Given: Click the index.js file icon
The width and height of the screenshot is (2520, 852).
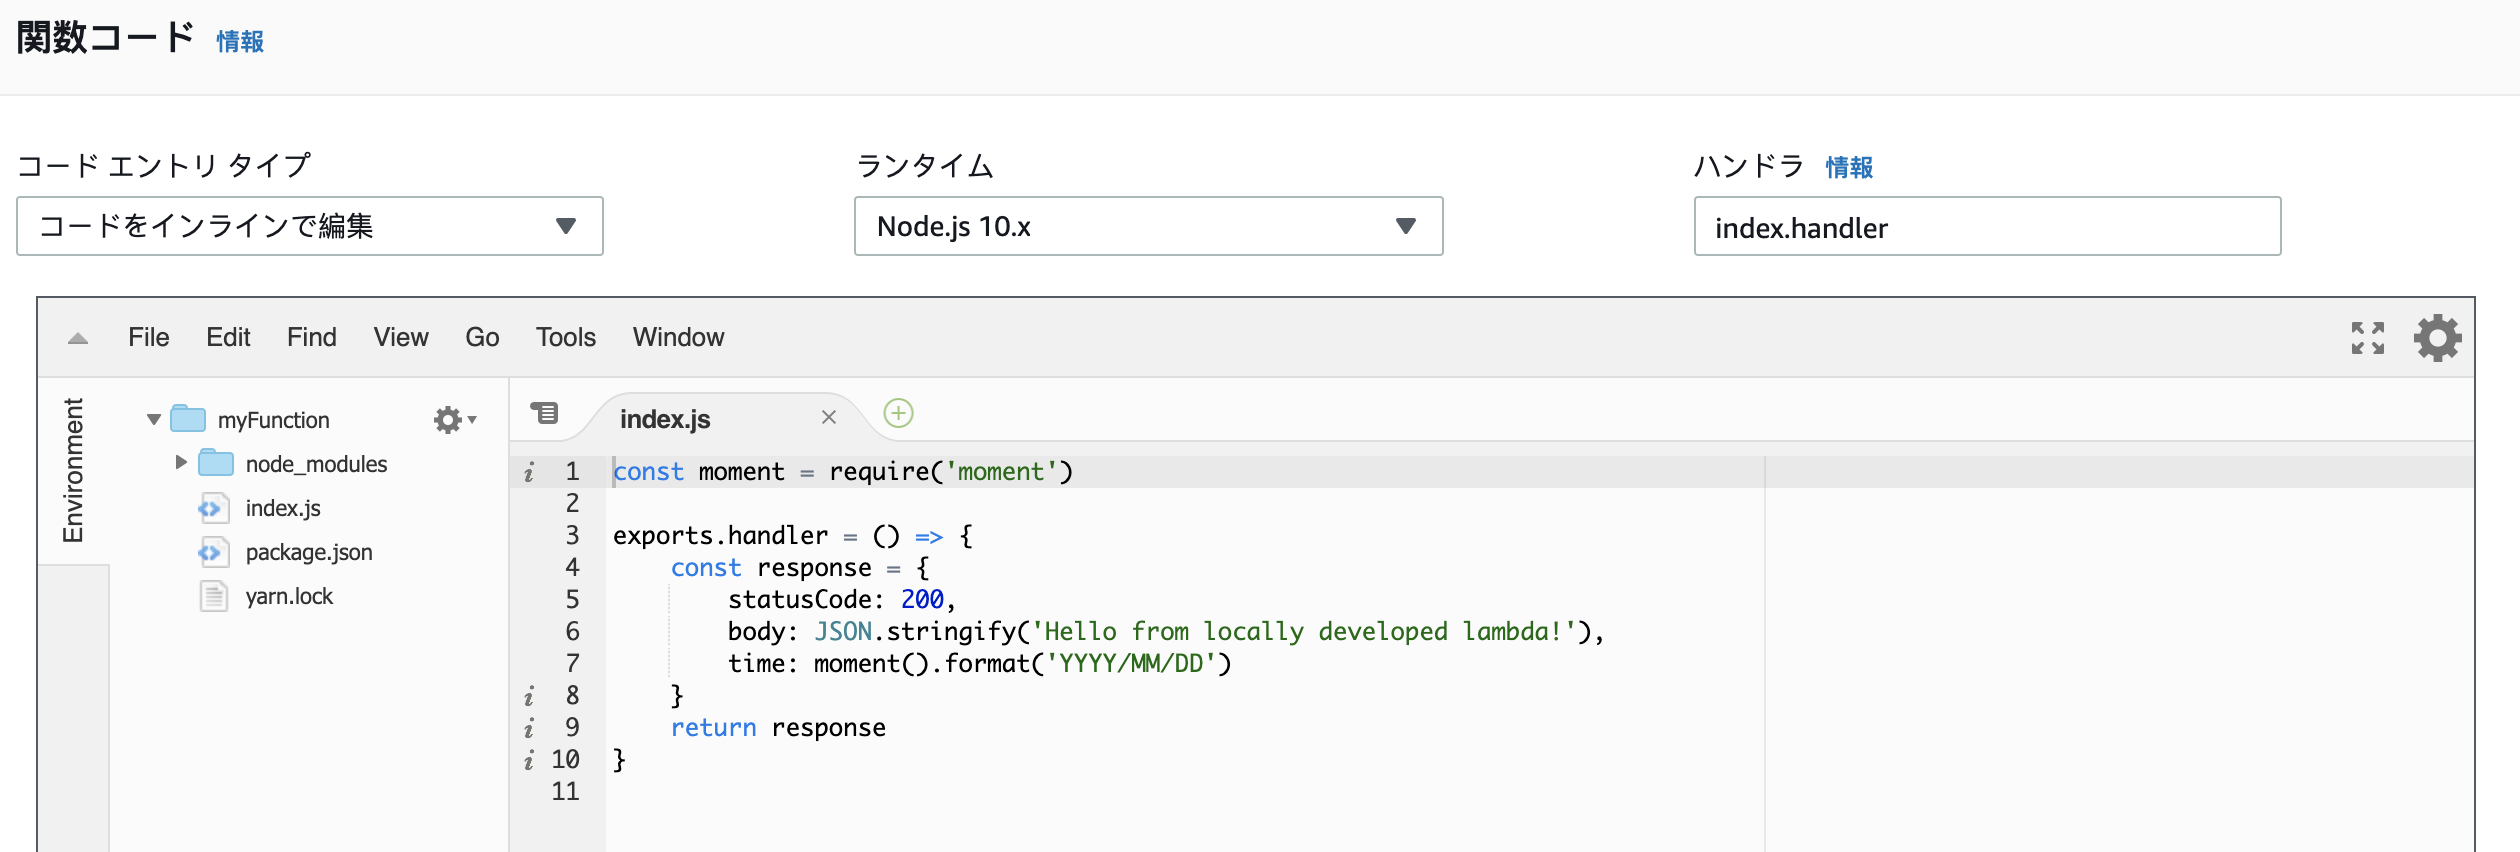Looking at the screenshot, I should (212, 508).
